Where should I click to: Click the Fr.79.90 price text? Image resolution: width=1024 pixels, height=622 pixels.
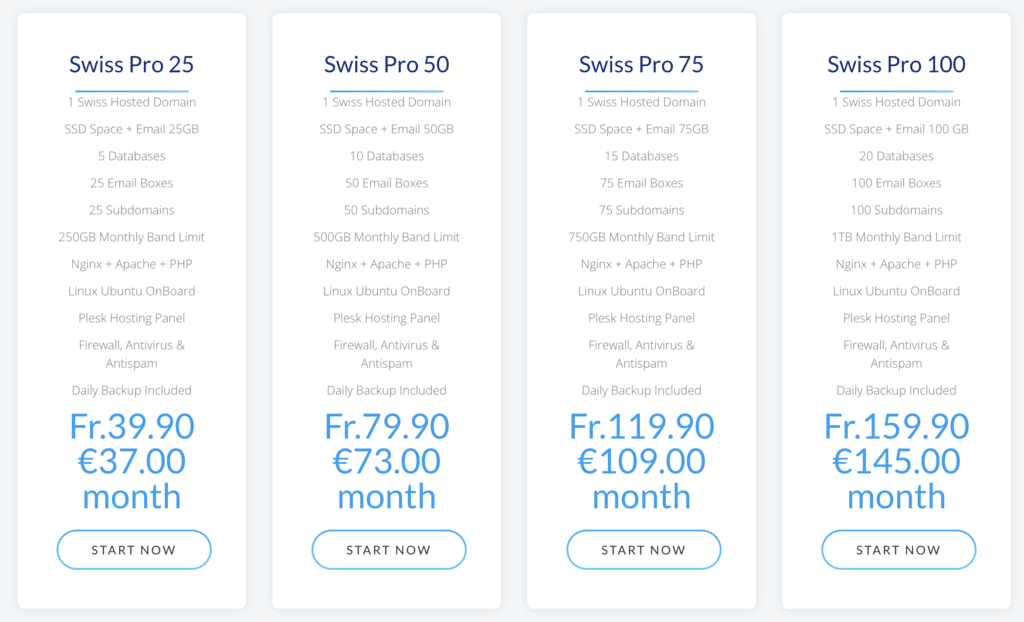click(387, 426)
